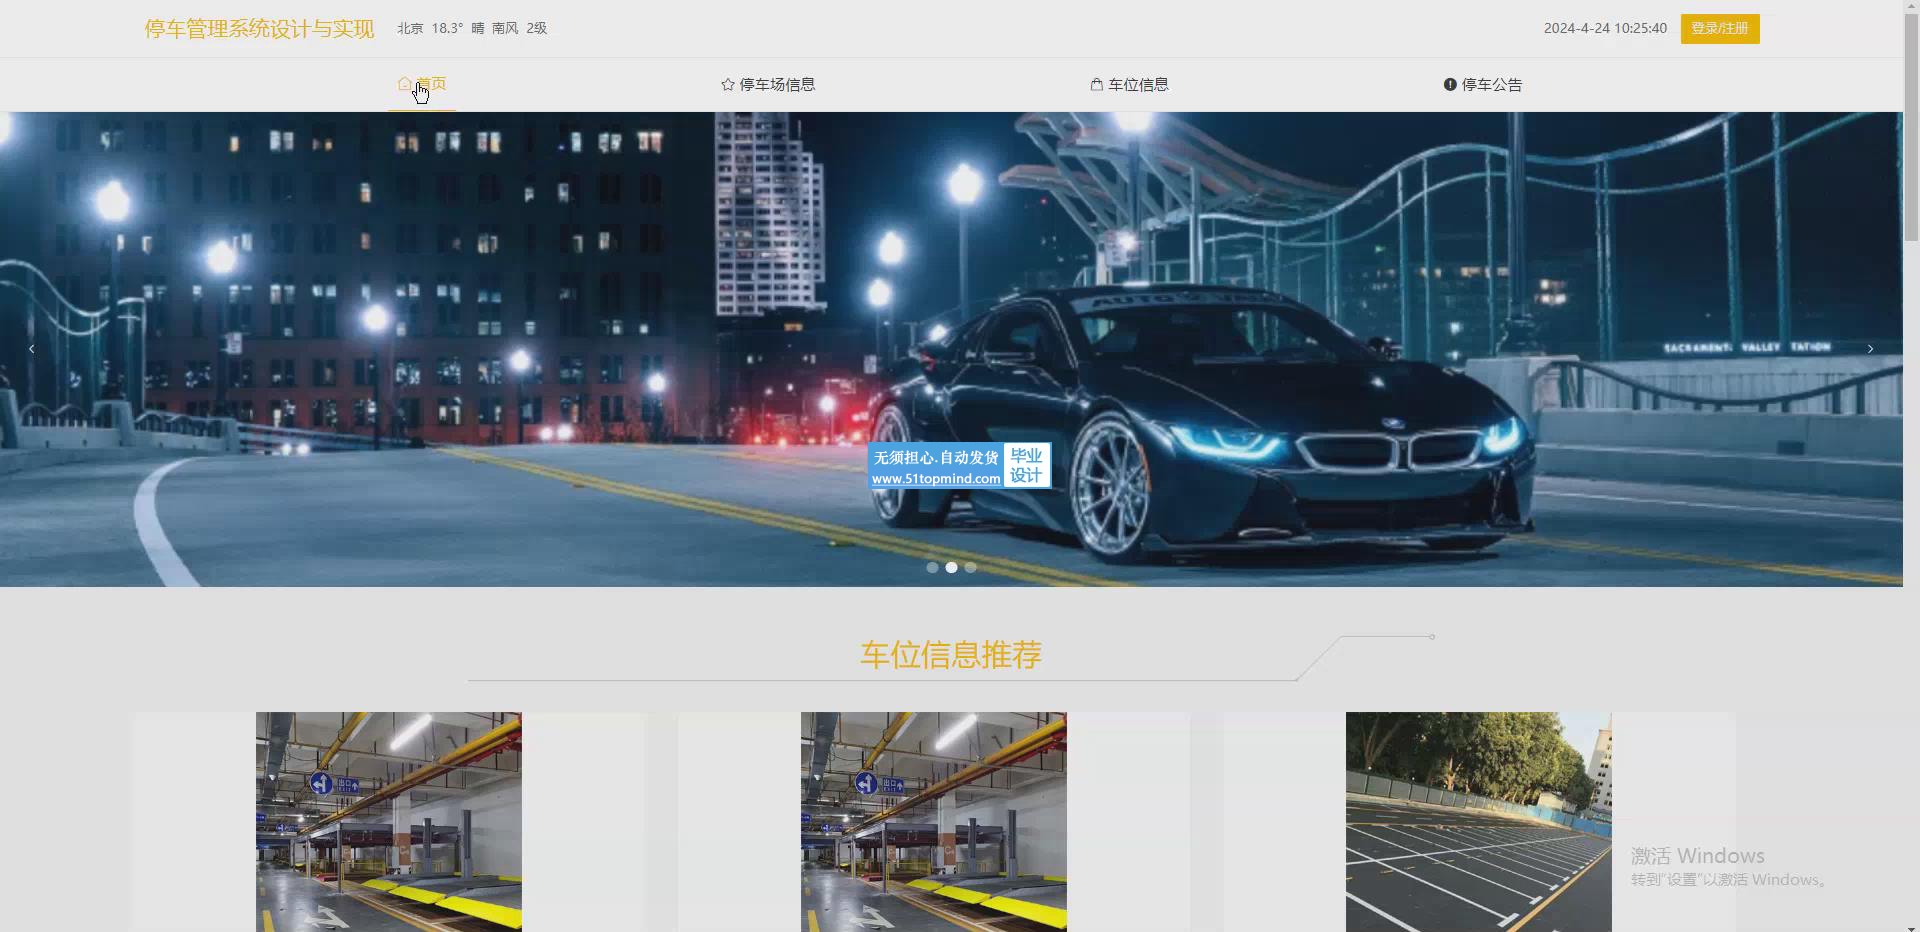1920x932 pixels.
Task: Open the 停车场信息 menu item
Action: [x=768, y=85]
